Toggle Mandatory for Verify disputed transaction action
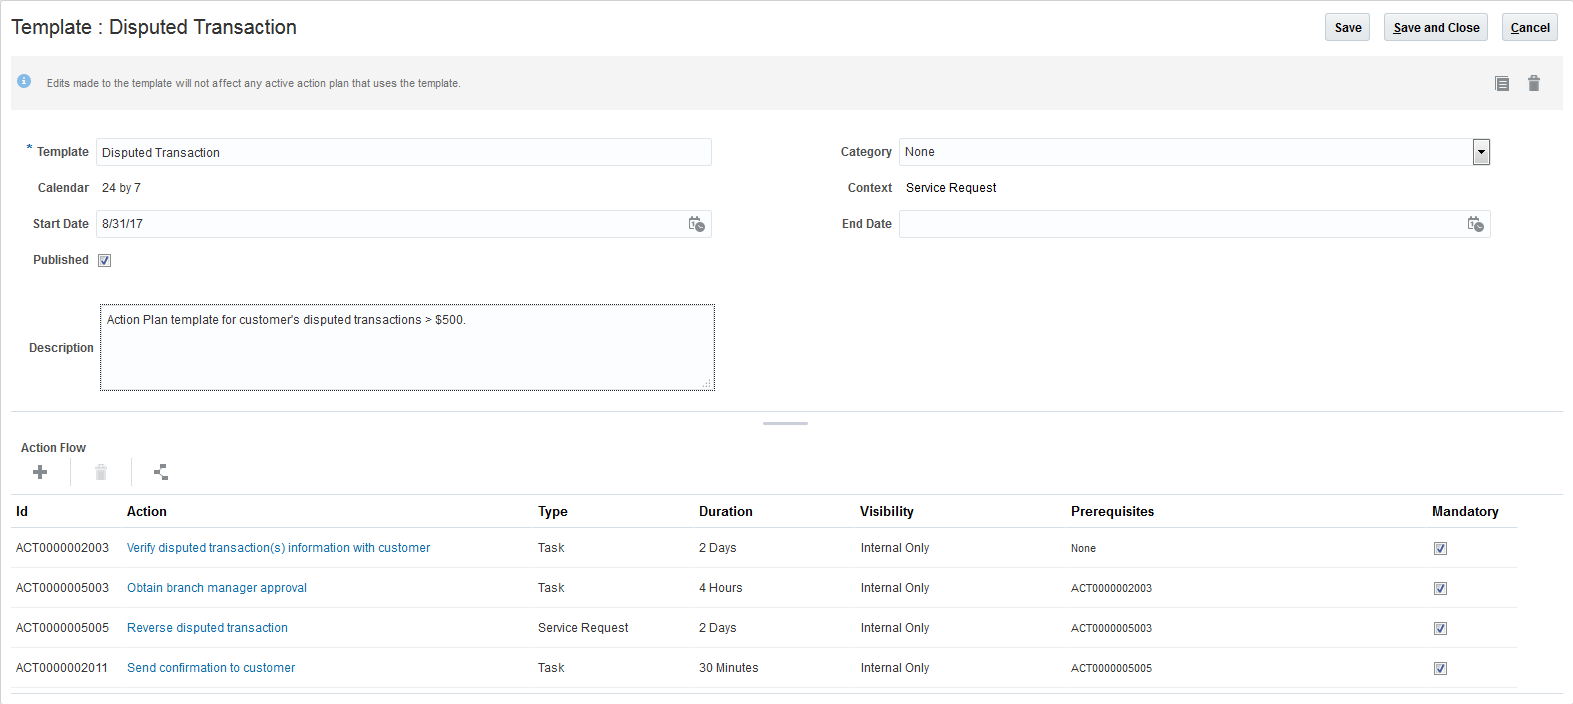The image size is (1573, 704). click(x=1440, y=549)
